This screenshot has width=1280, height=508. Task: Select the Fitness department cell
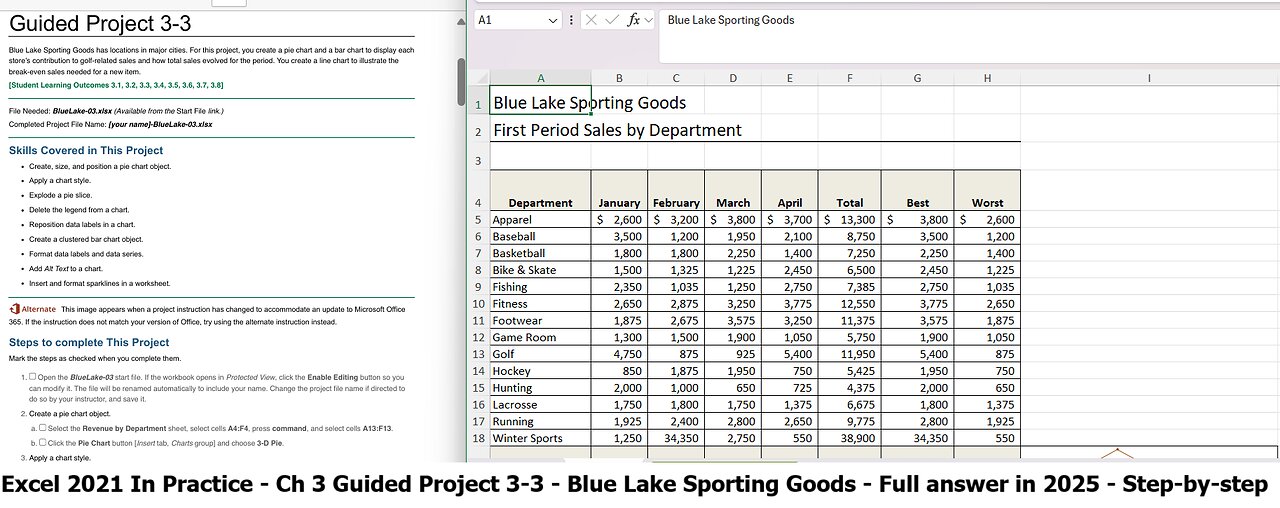click(x=541, y=303)
